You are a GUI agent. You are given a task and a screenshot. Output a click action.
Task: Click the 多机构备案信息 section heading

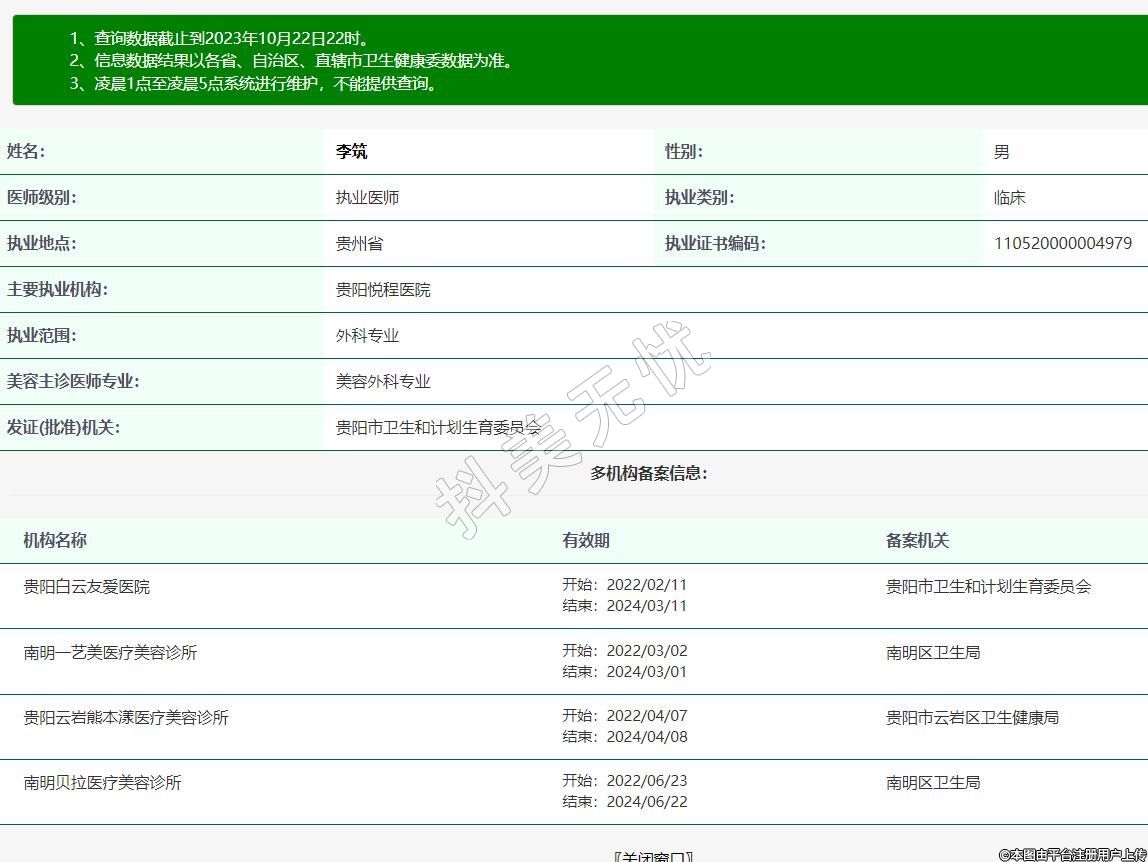pos(649,473)
